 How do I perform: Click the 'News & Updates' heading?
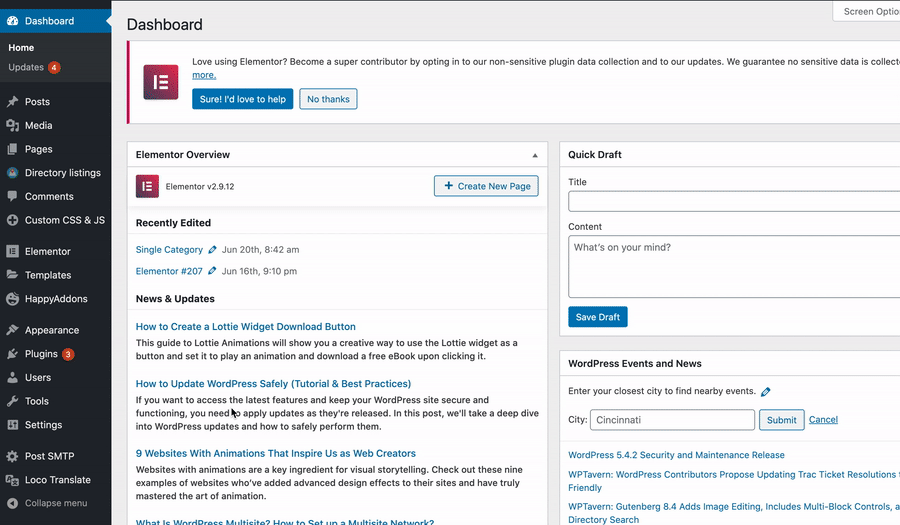[x=175, y=298]
